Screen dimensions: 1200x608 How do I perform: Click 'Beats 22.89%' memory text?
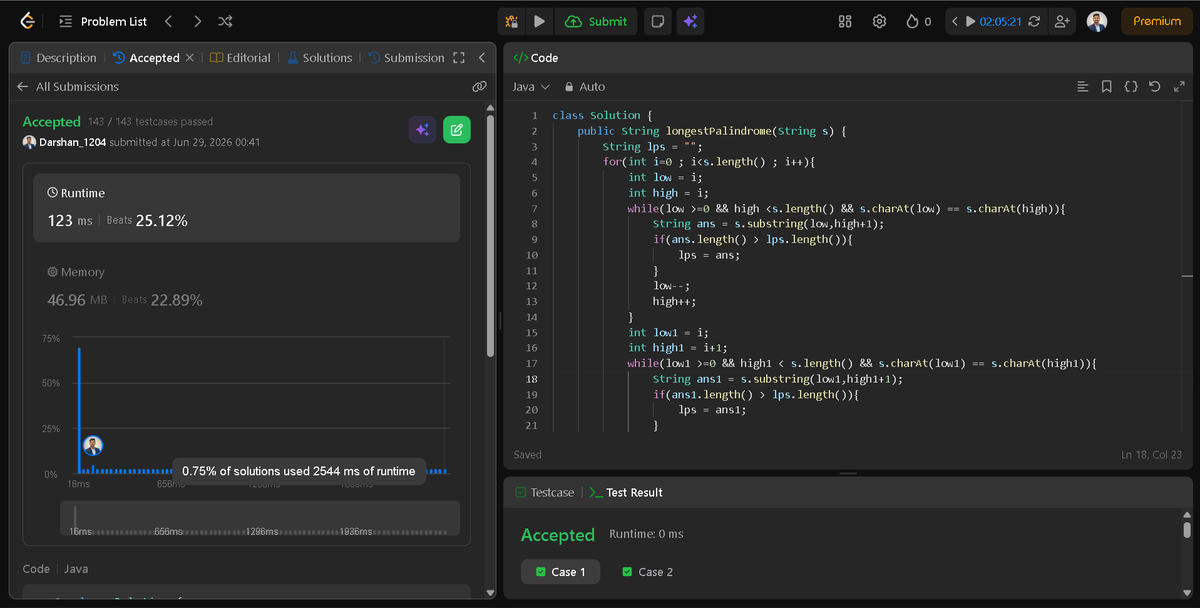(x=162, y=300)
